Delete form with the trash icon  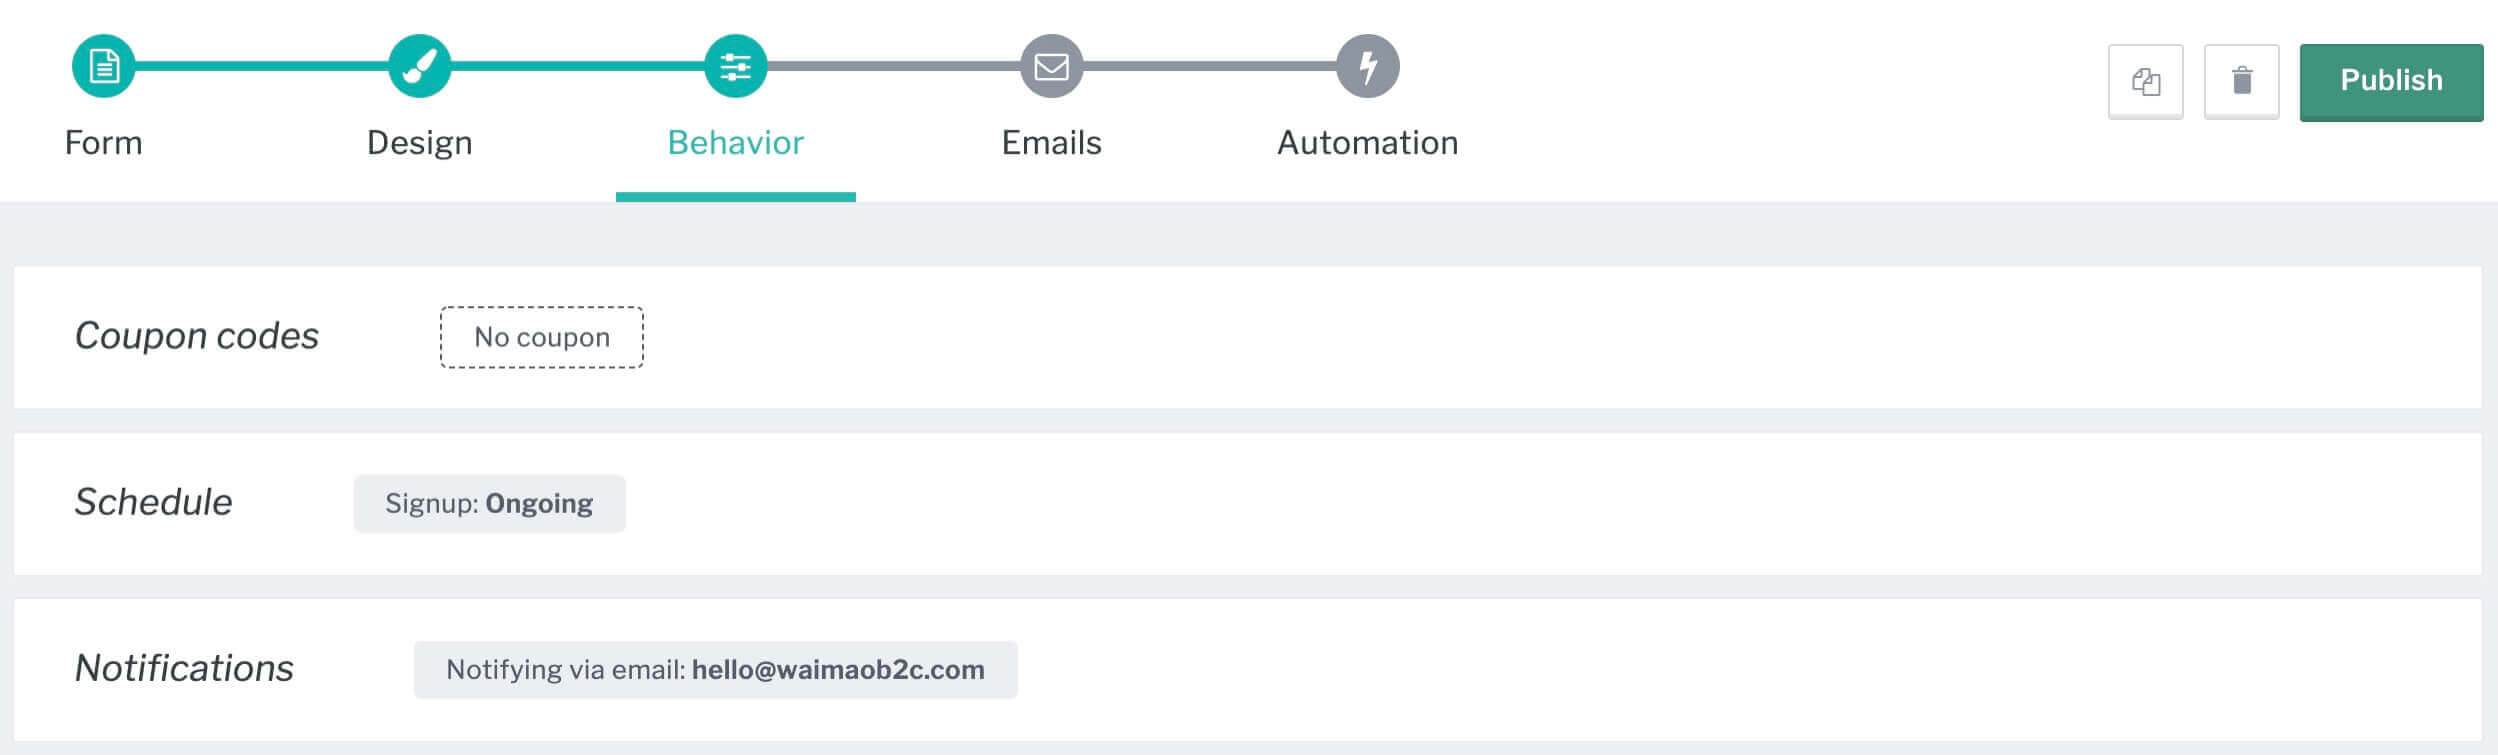pyautogui.click(x=2241, y=81)
